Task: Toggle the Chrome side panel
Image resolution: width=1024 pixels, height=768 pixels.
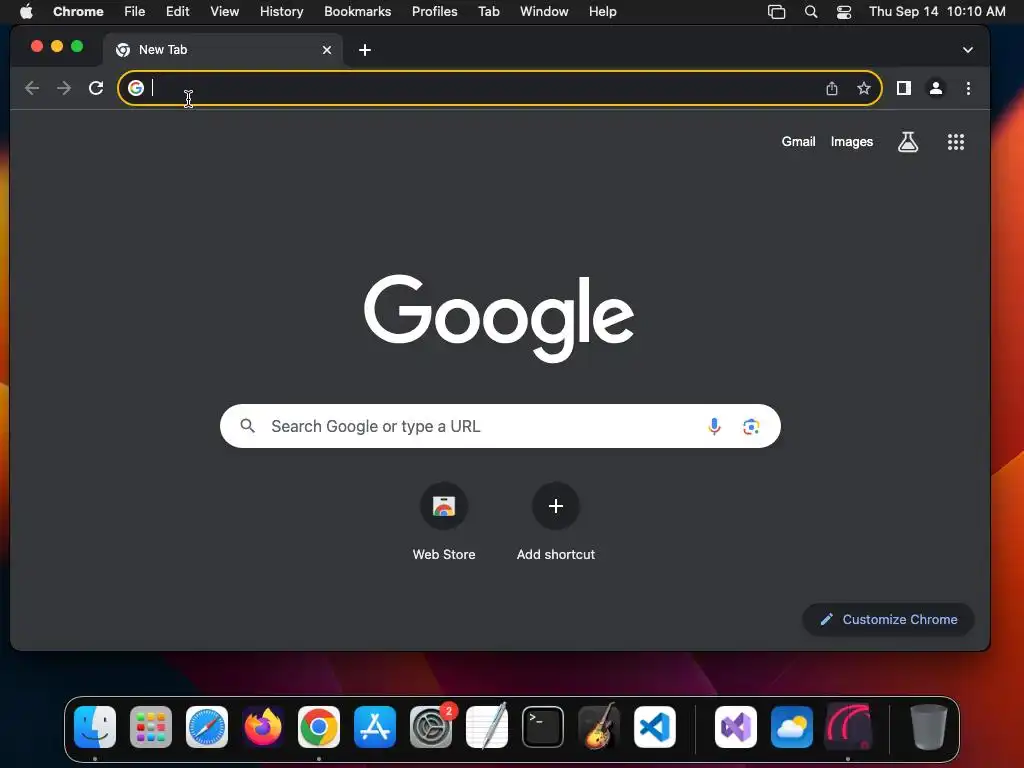Action: pos(904,88)
